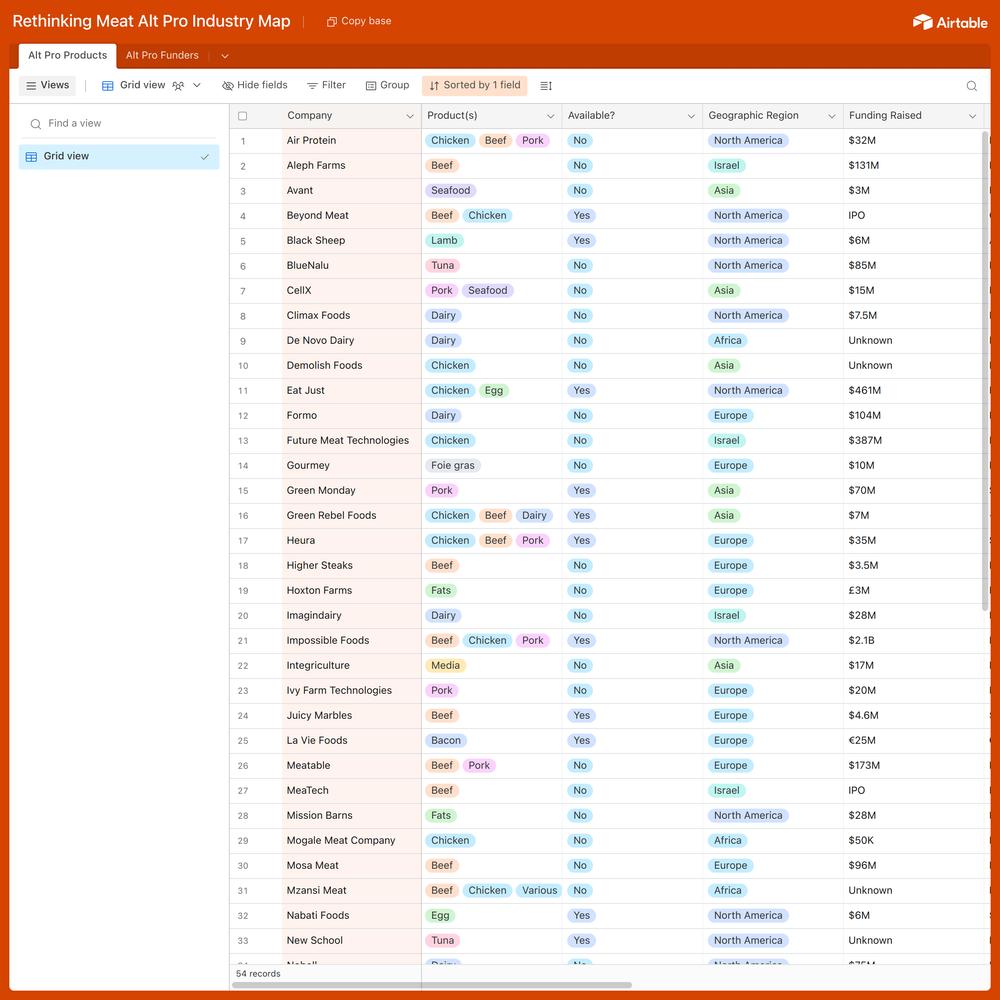This screenshot has width=1000, height=1000.
Task: Select the Beyond Meat company cell
Action: [351, 216]
